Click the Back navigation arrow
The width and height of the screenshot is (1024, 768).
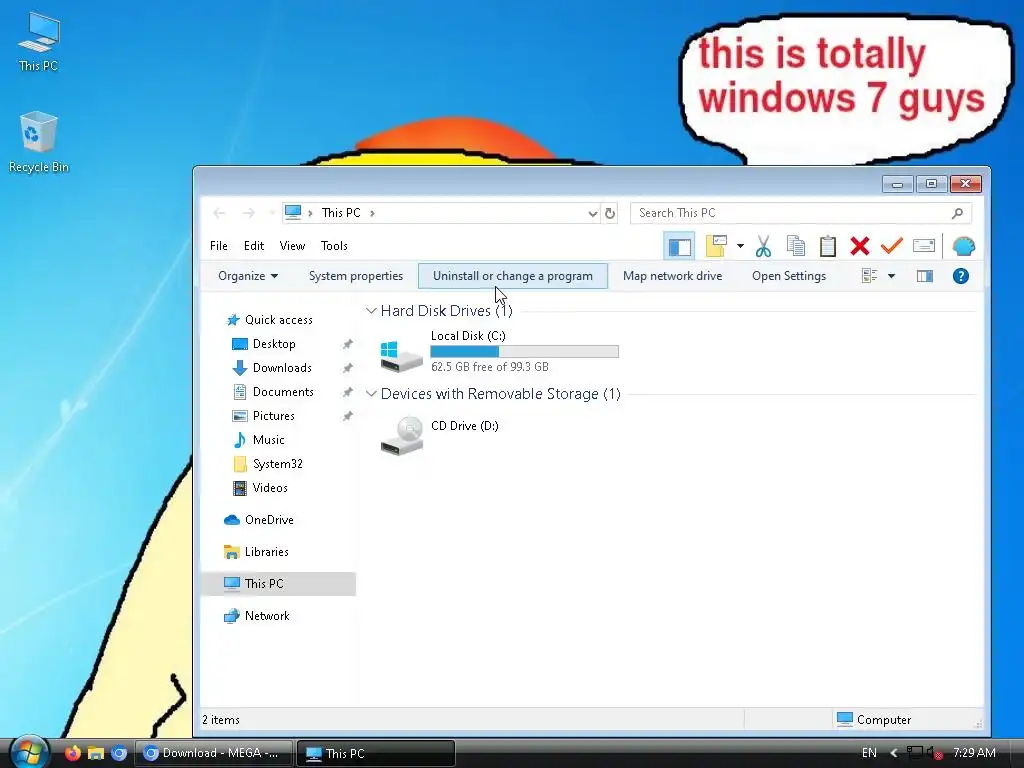pos(219,213)
